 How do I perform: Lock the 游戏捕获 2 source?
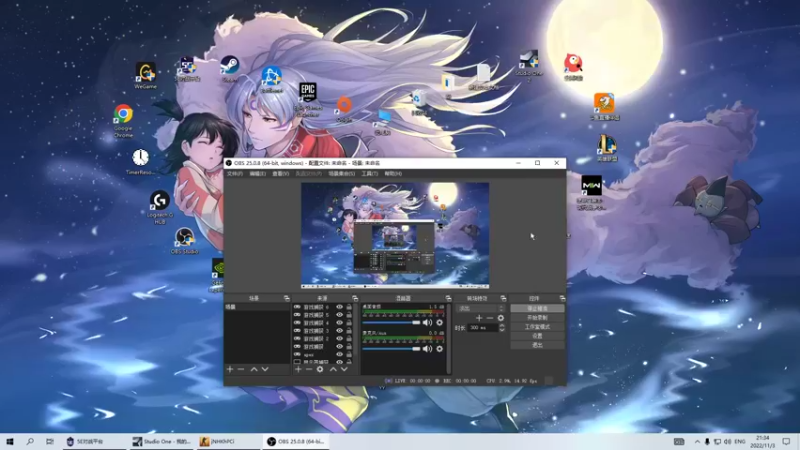[349, 339]
